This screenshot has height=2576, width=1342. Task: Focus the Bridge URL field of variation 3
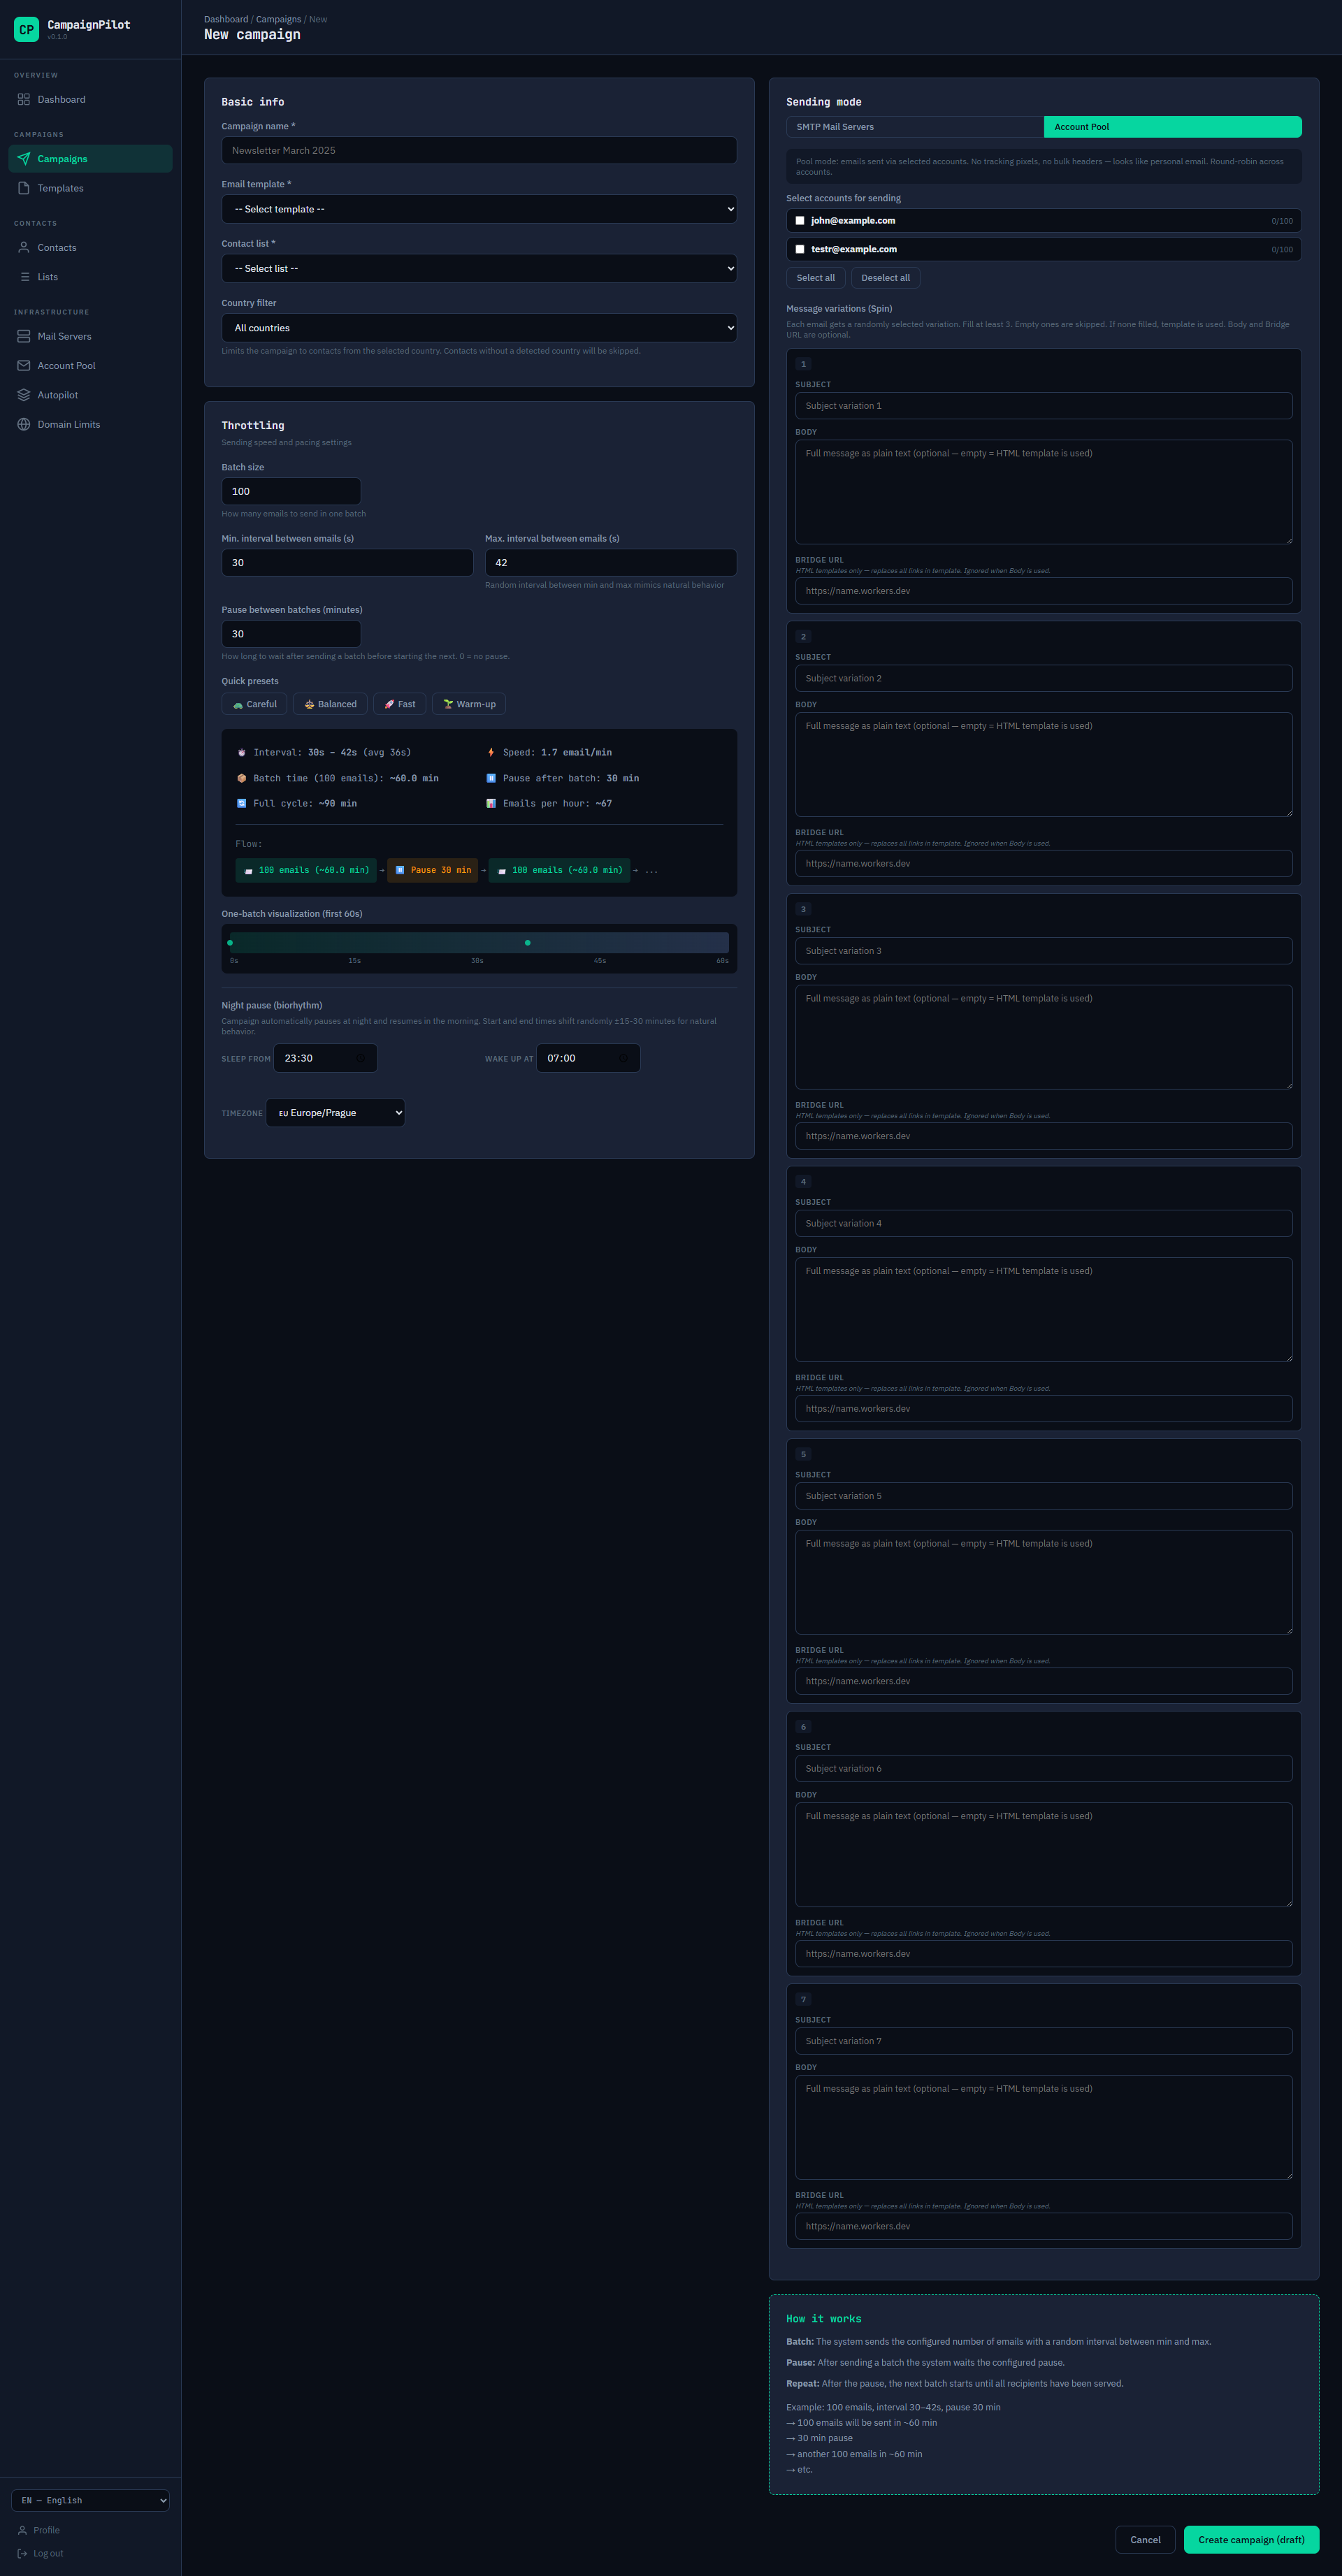tap(1043, 1136)
